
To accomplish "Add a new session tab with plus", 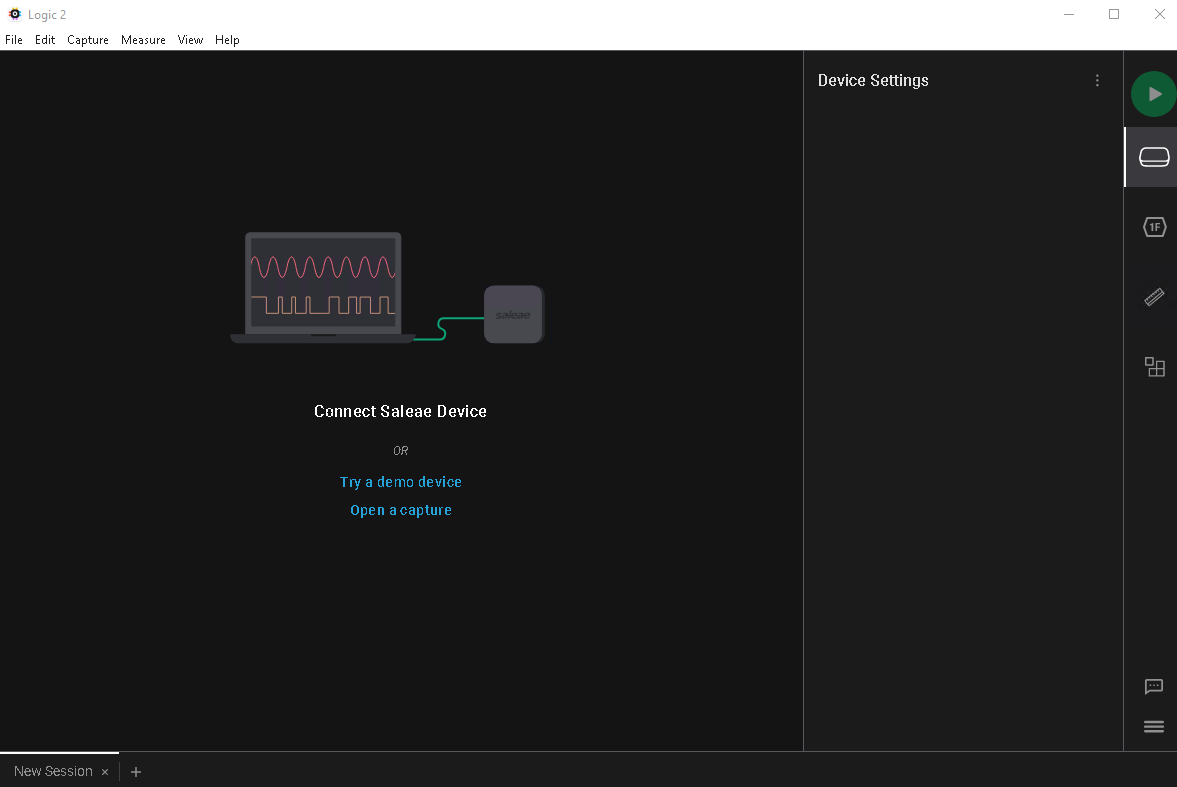I will 136,772.
